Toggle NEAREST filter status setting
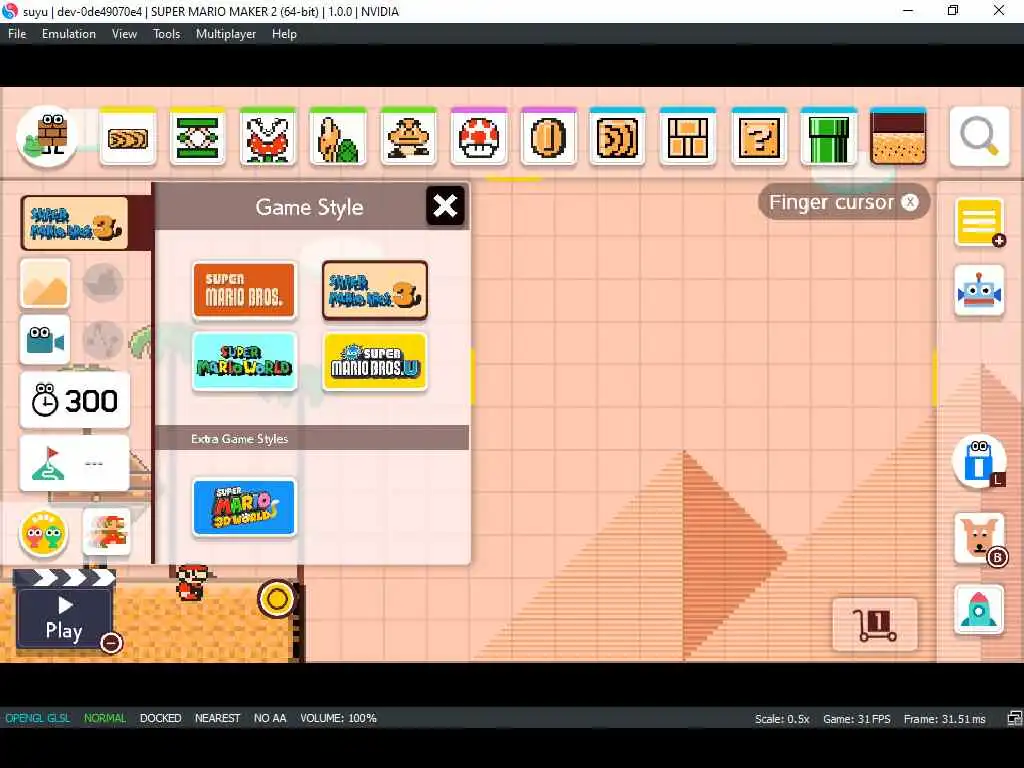Viewport: 1024px width, 768px height. pyautogui.click(x=217, y=718)
